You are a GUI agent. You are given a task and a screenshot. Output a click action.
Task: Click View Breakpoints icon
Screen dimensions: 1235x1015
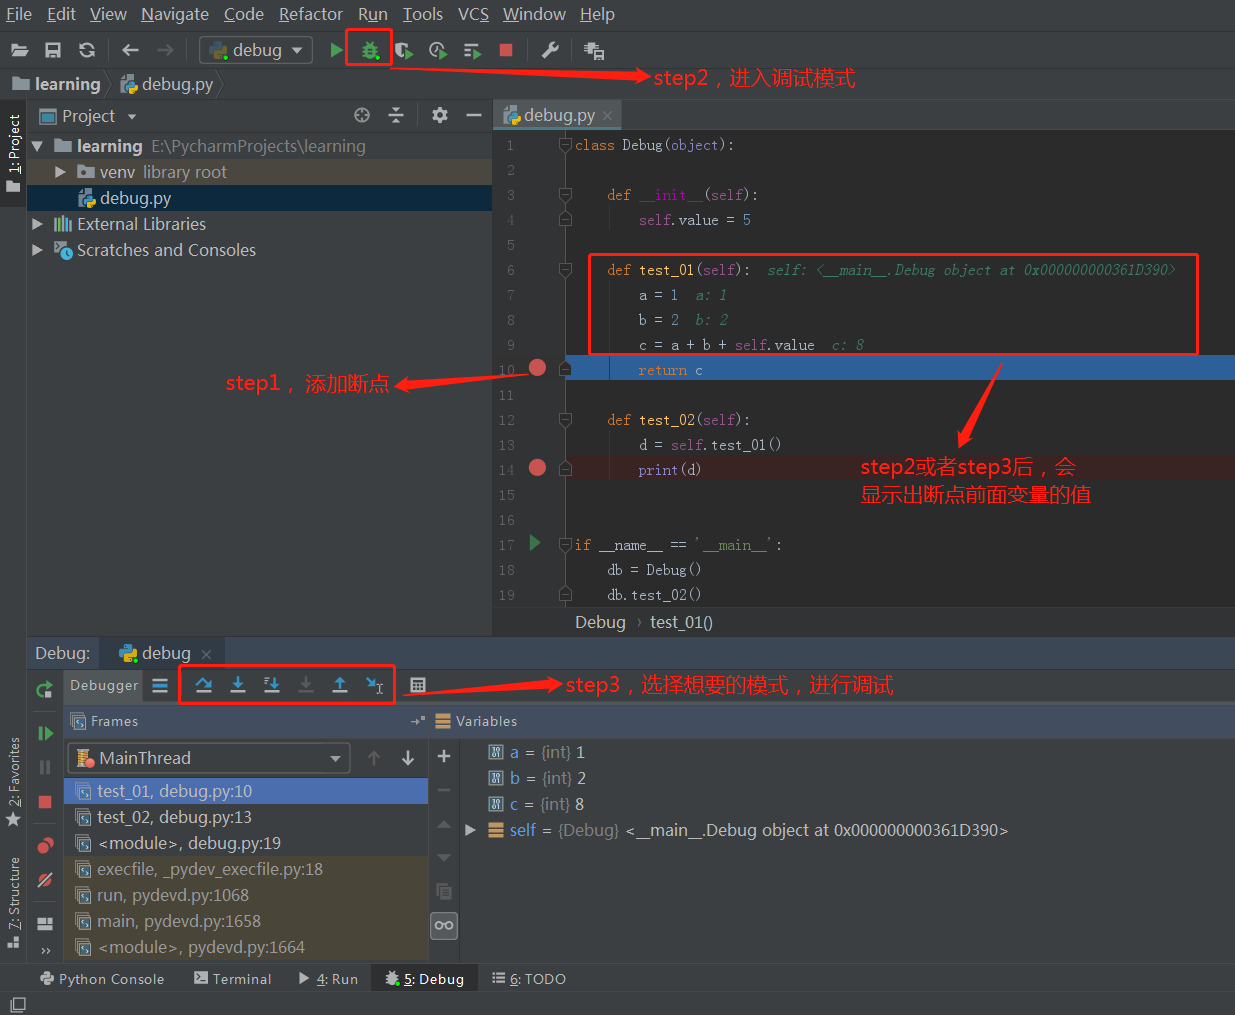[x=45, y=846]
